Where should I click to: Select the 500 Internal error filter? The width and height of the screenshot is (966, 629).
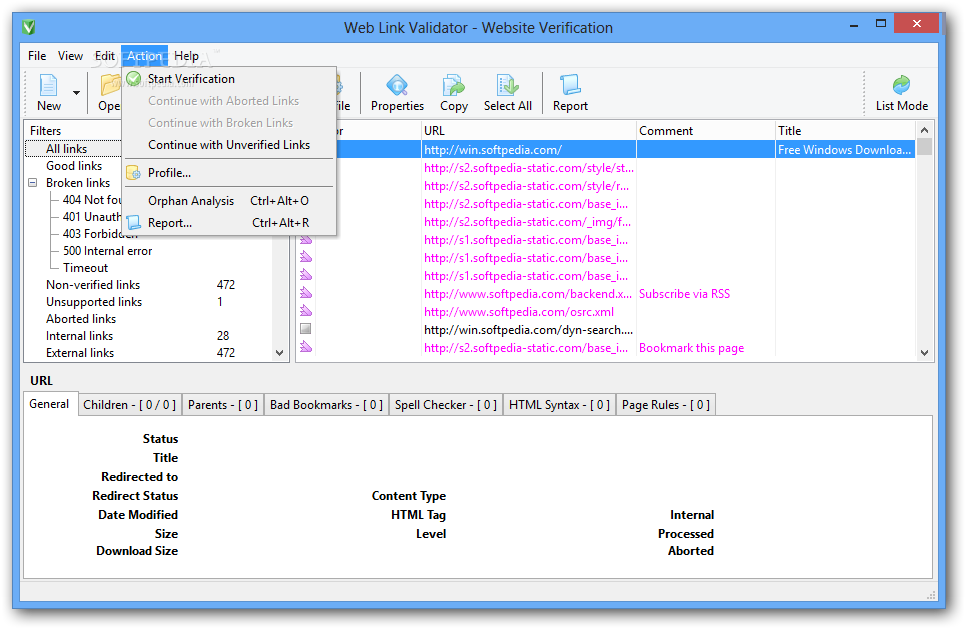tap(107, 251)
